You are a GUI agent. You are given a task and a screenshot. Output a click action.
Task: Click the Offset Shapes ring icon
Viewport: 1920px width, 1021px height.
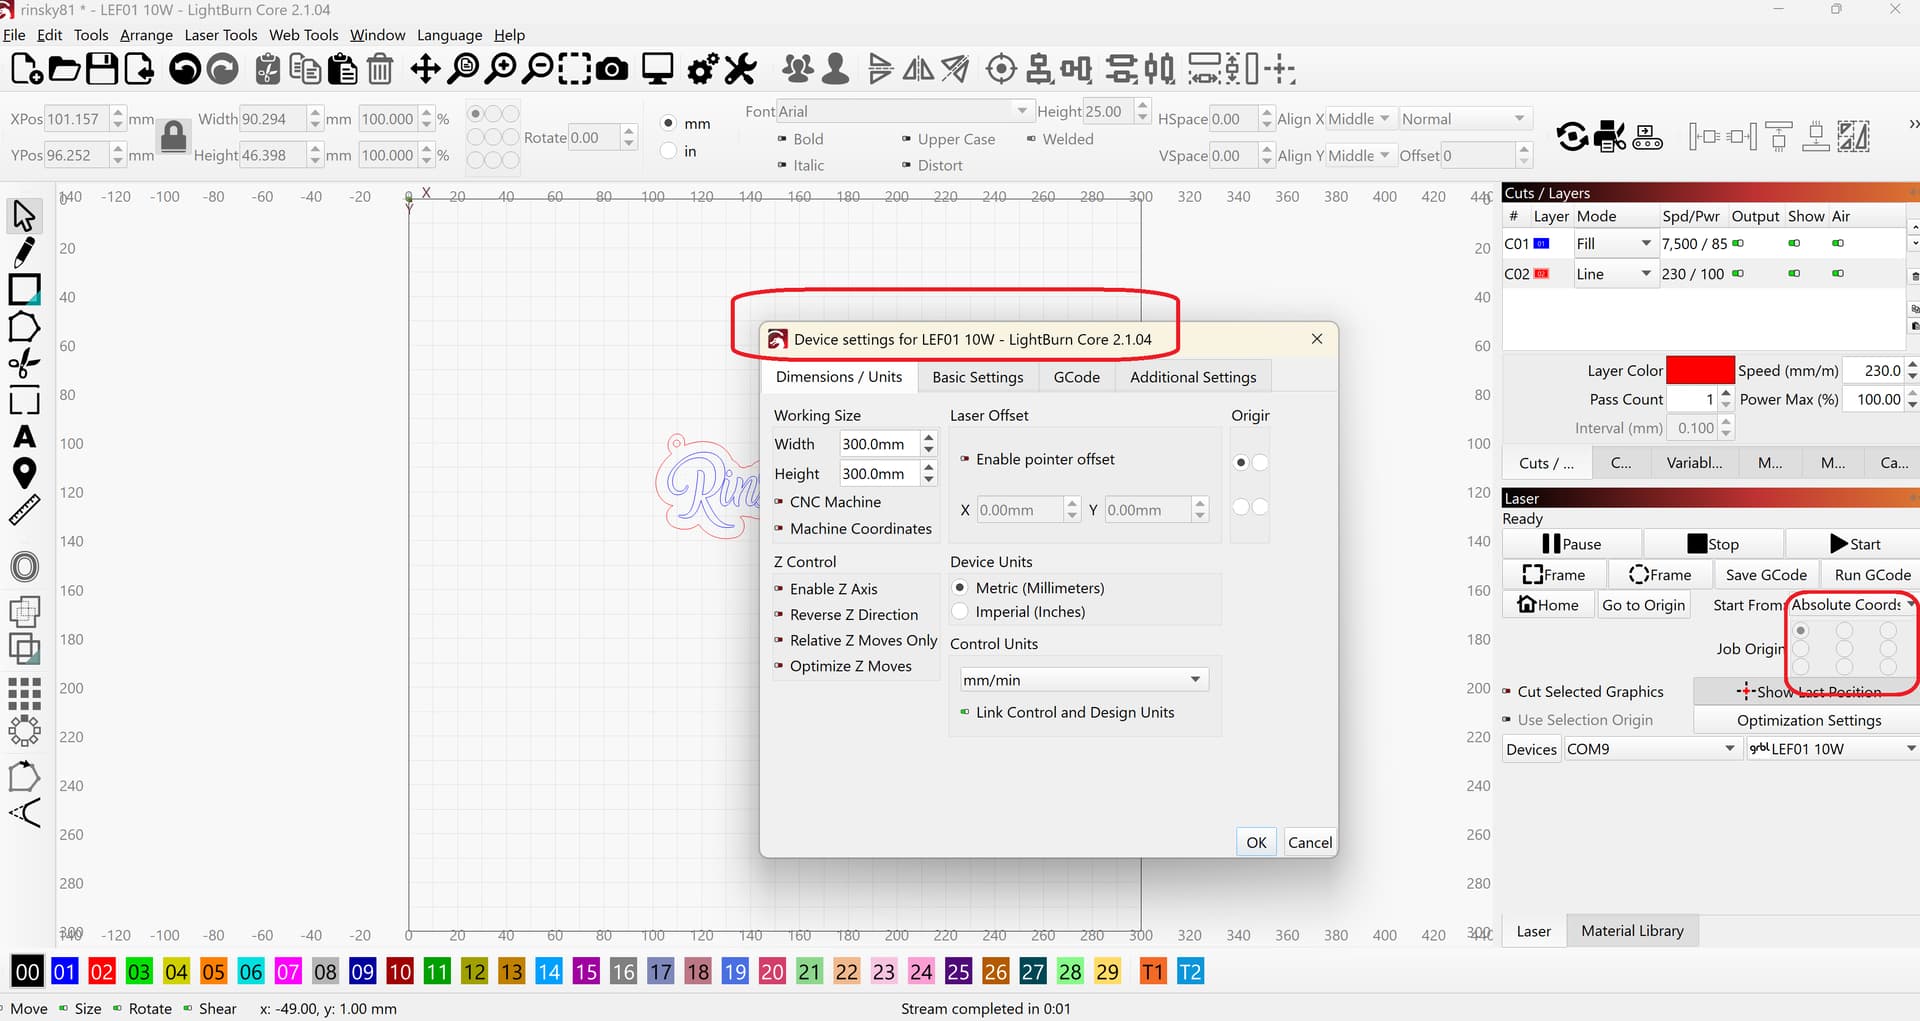pyautogui.click(x=24, y=567)
